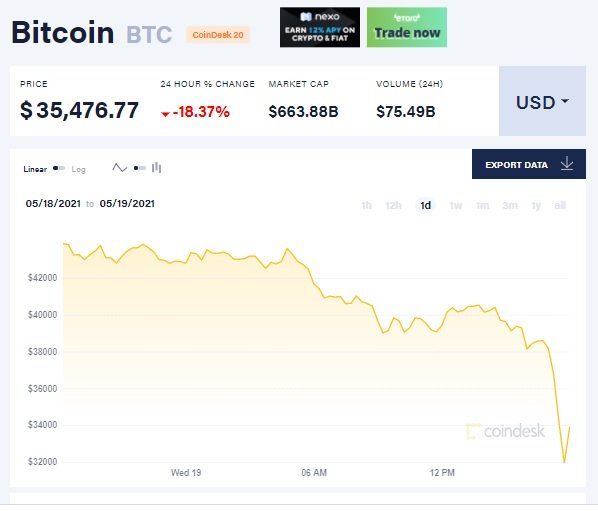Select the Log scale label
Viewport: 598px width, 511px height.
tap(79, 169)
